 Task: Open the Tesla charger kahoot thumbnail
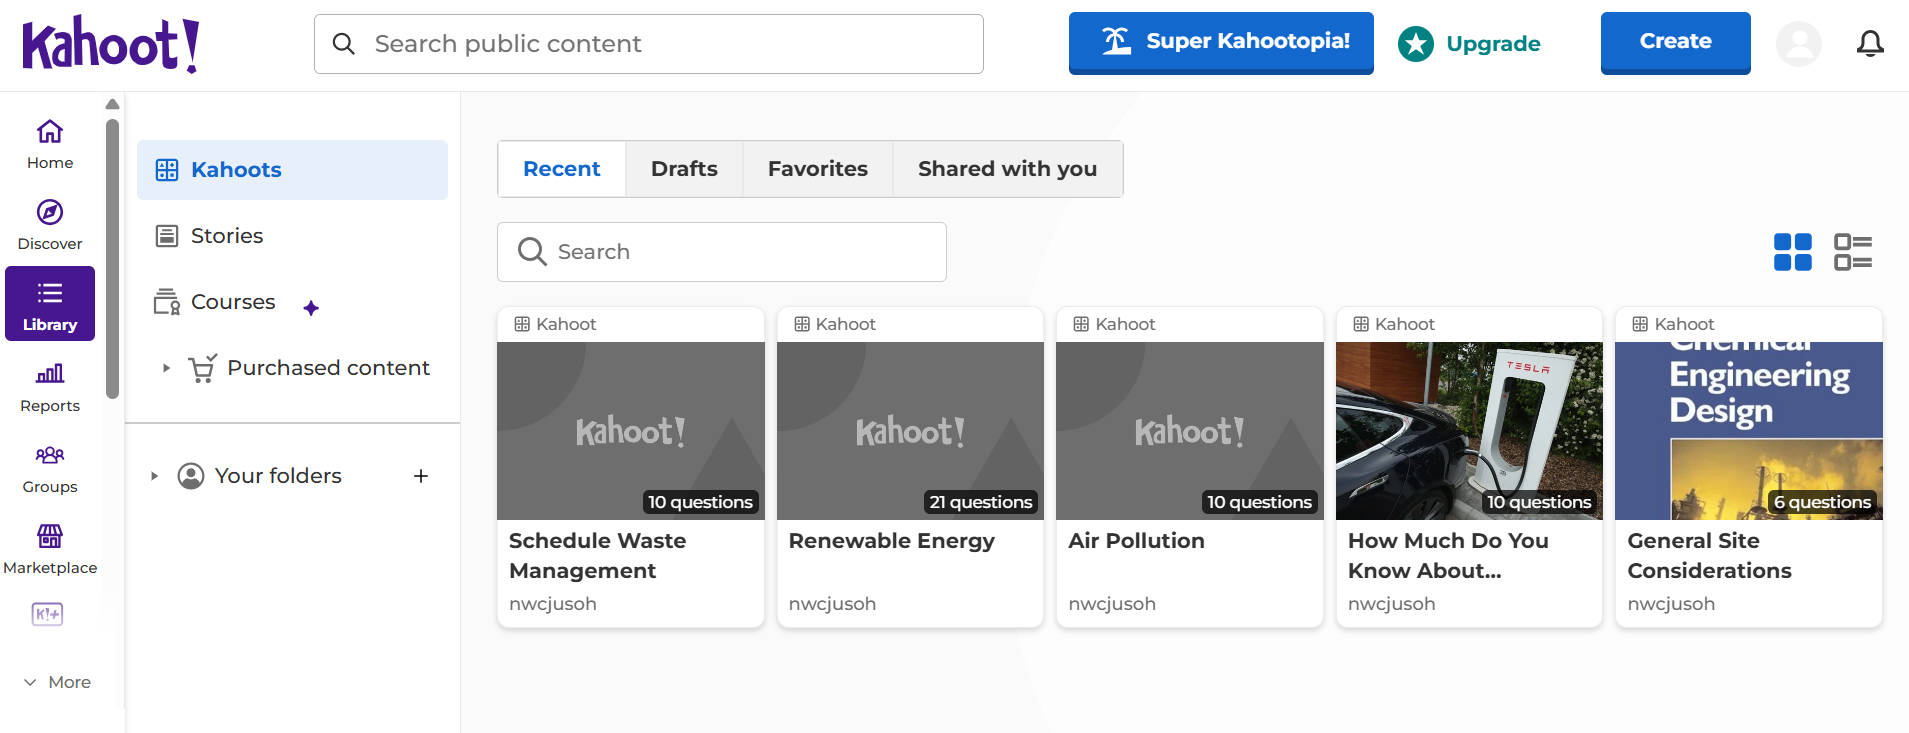coord(1469,431)
